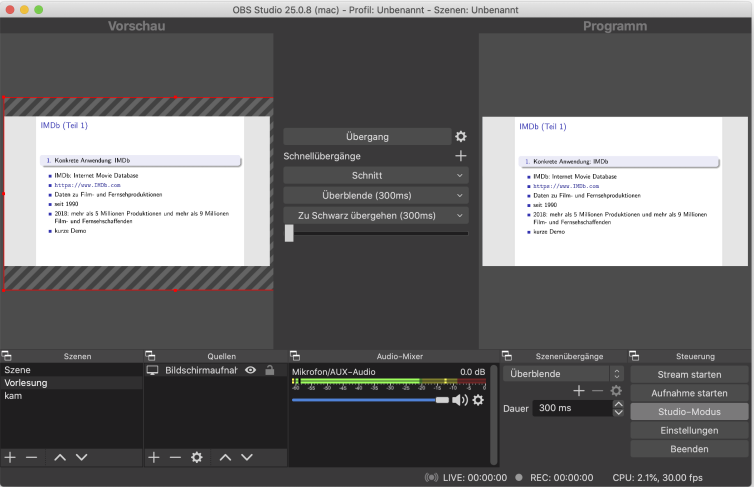This screenshot has height=487, width=754.
Task: Click recording status dot beside REC
Action: 519,477
